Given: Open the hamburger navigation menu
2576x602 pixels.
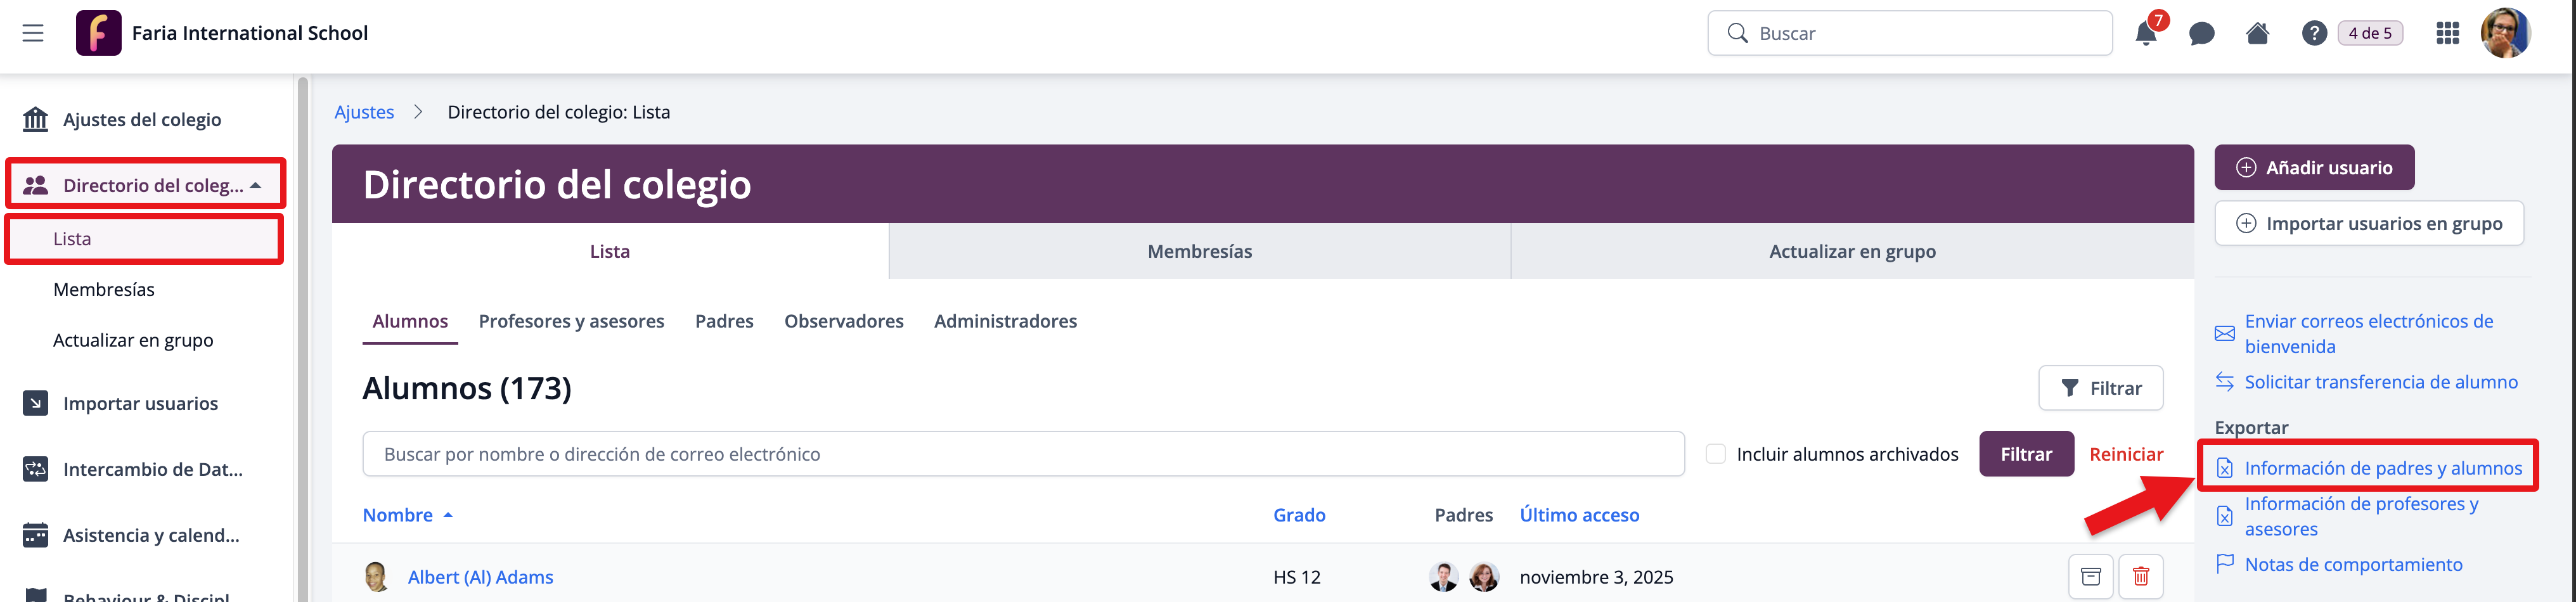Looking at the screenshot, I should coord(33,33).
